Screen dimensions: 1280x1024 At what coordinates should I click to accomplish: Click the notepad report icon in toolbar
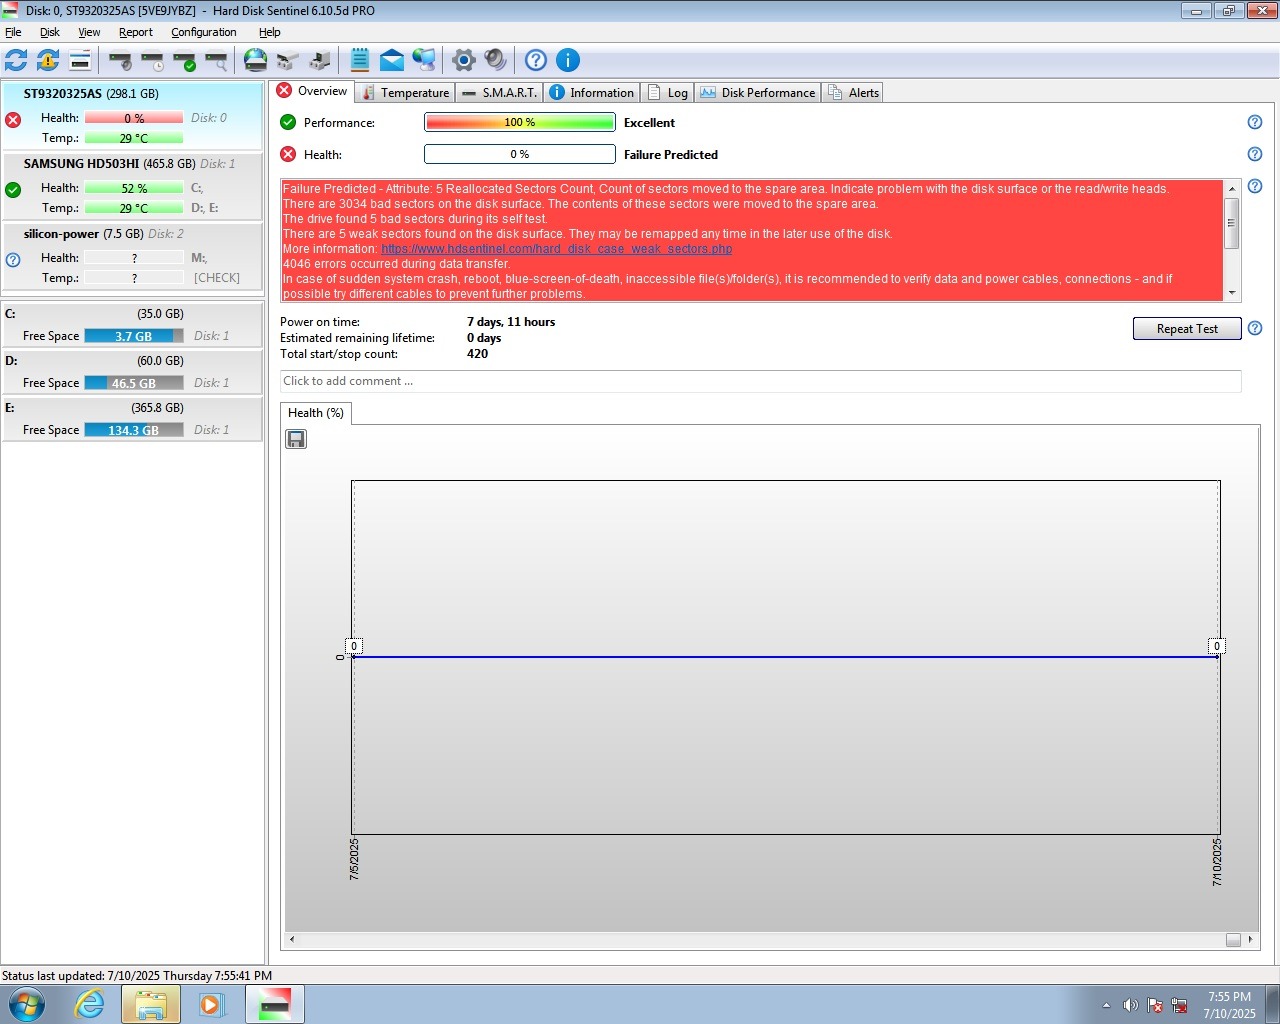coord(360,60)
